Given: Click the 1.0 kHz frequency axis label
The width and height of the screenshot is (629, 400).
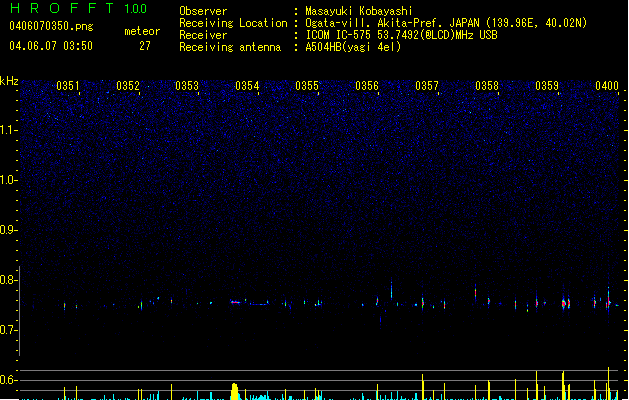Looking at the screenshot, I should click(x=8, y=180).
